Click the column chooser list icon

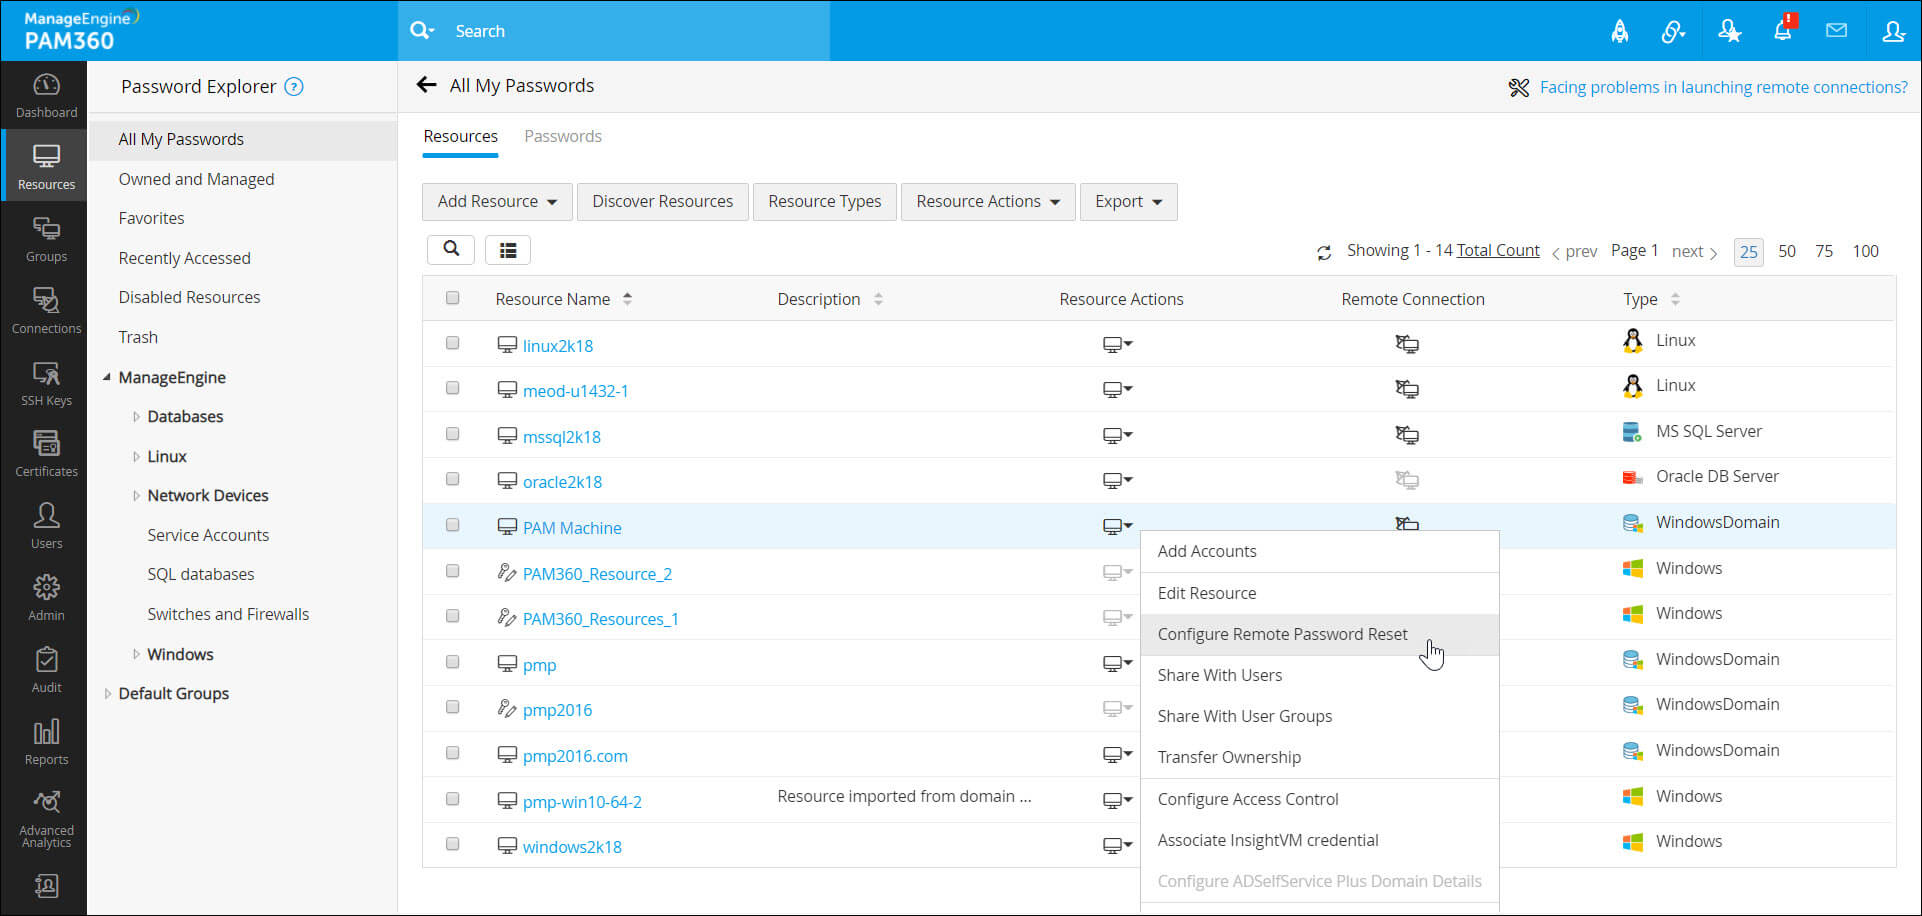(x=508, y=250)
